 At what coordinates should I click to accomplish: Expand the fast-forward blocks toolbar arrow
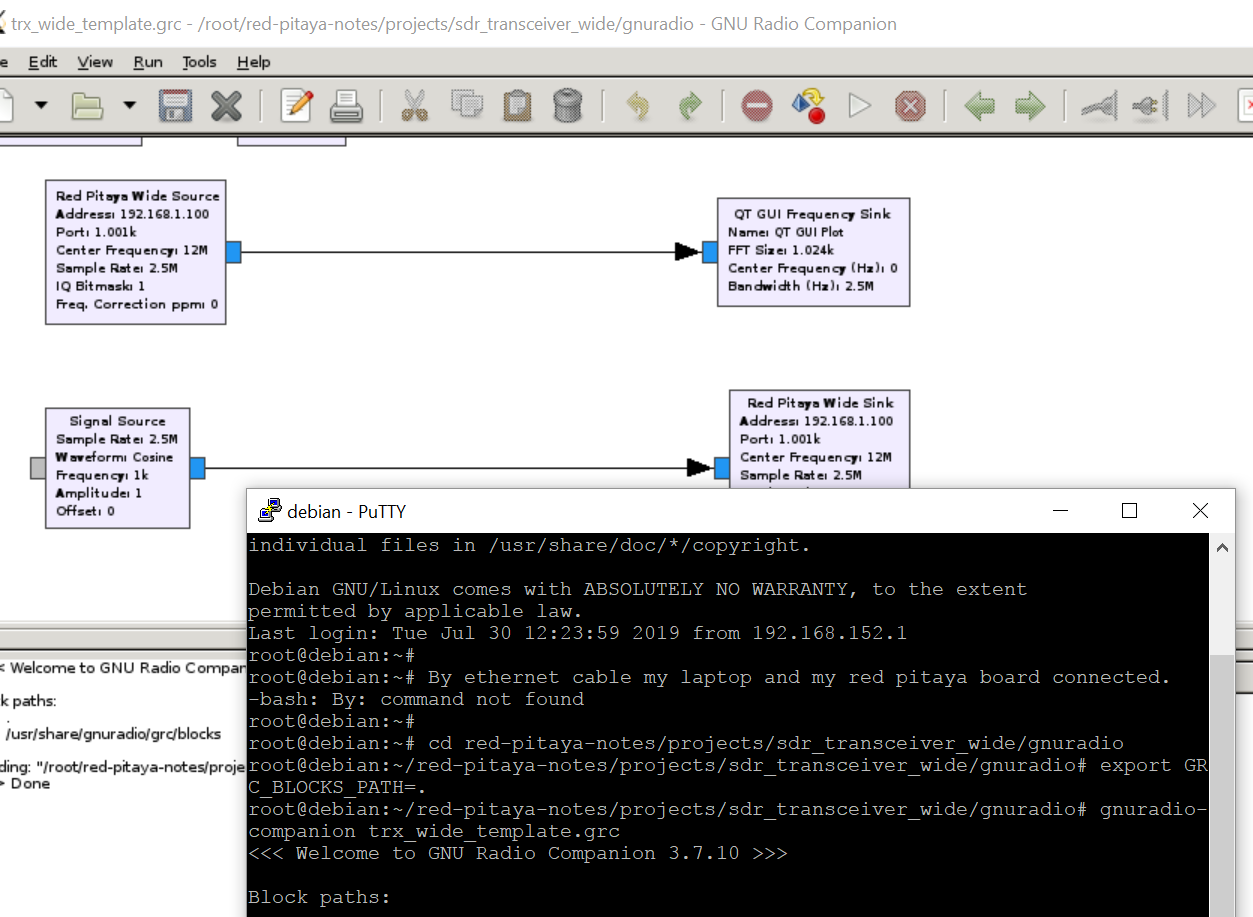(x=1200, y=105)
